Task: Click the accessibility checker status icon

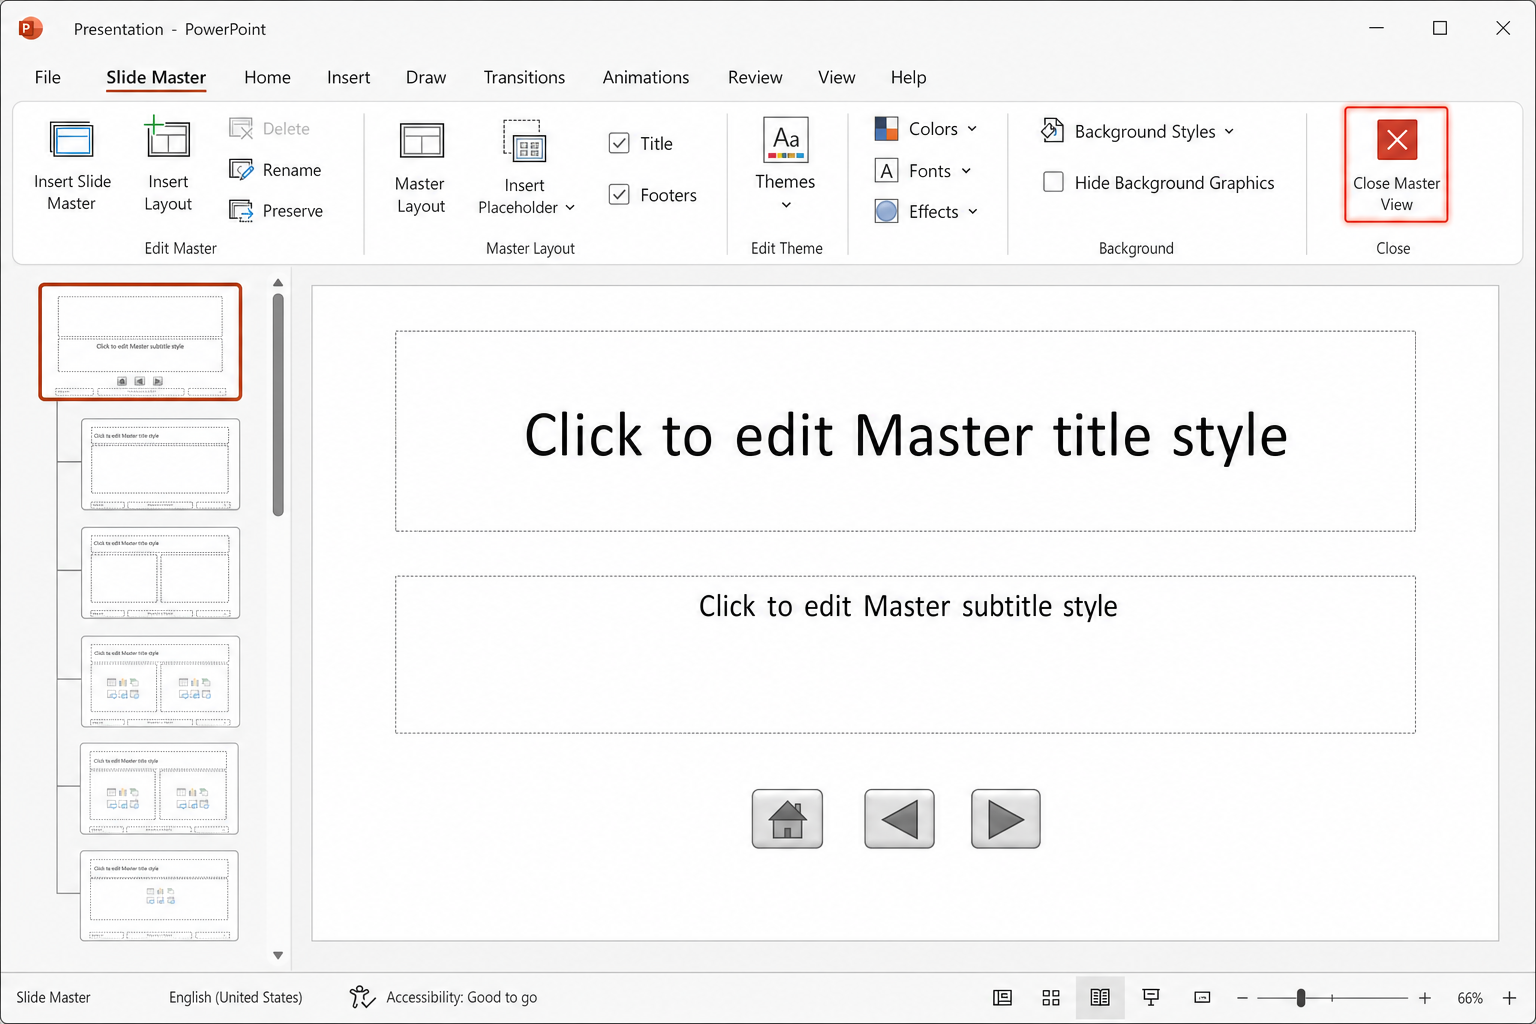Action: [362, 997]
